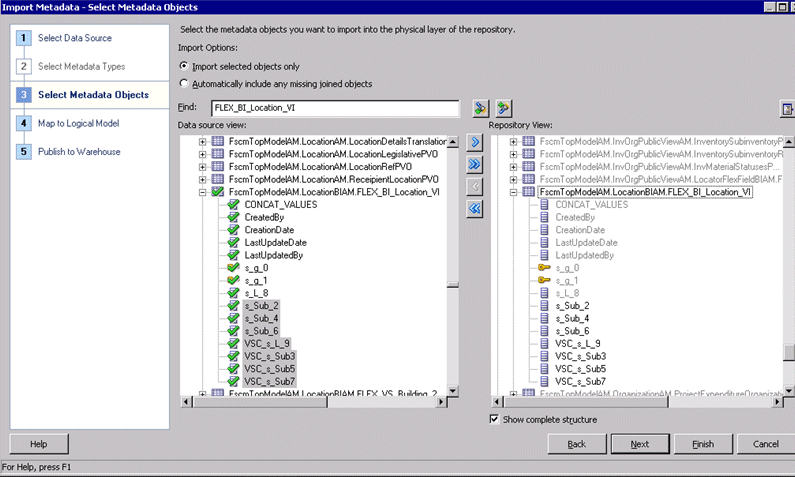
Task: Click column icon of VSC_s_Sub5 in Repository View
Action: [544, 369]
